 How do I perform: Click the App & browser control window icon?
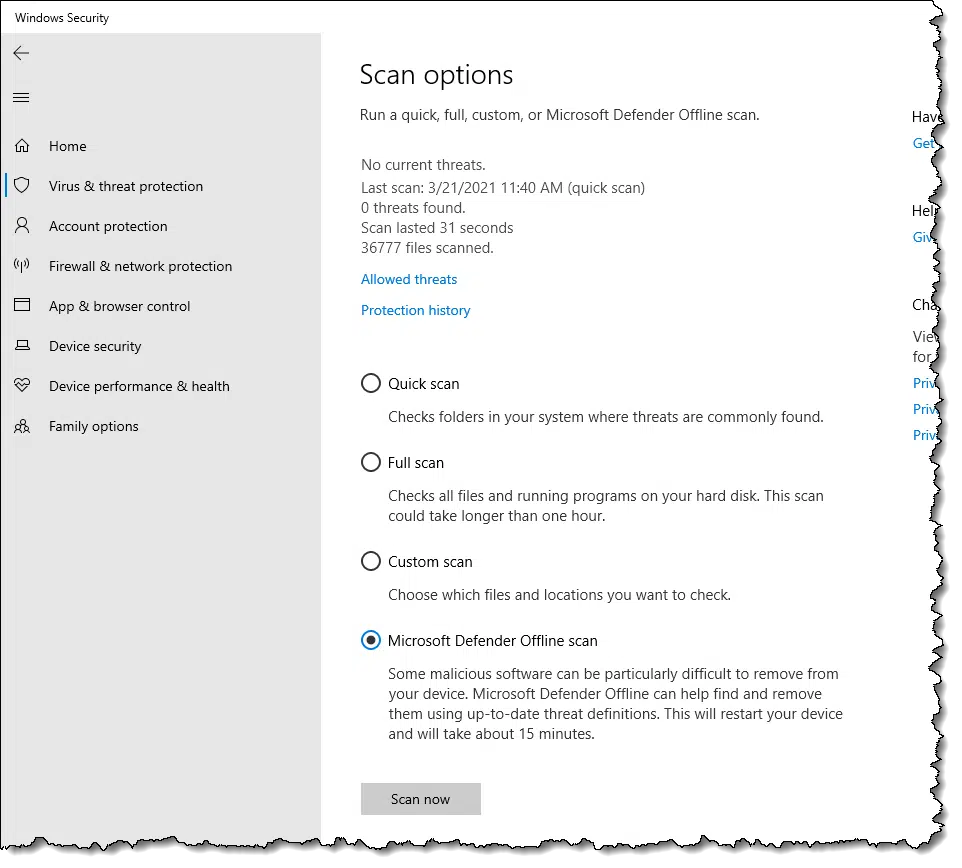pos(22,305)
